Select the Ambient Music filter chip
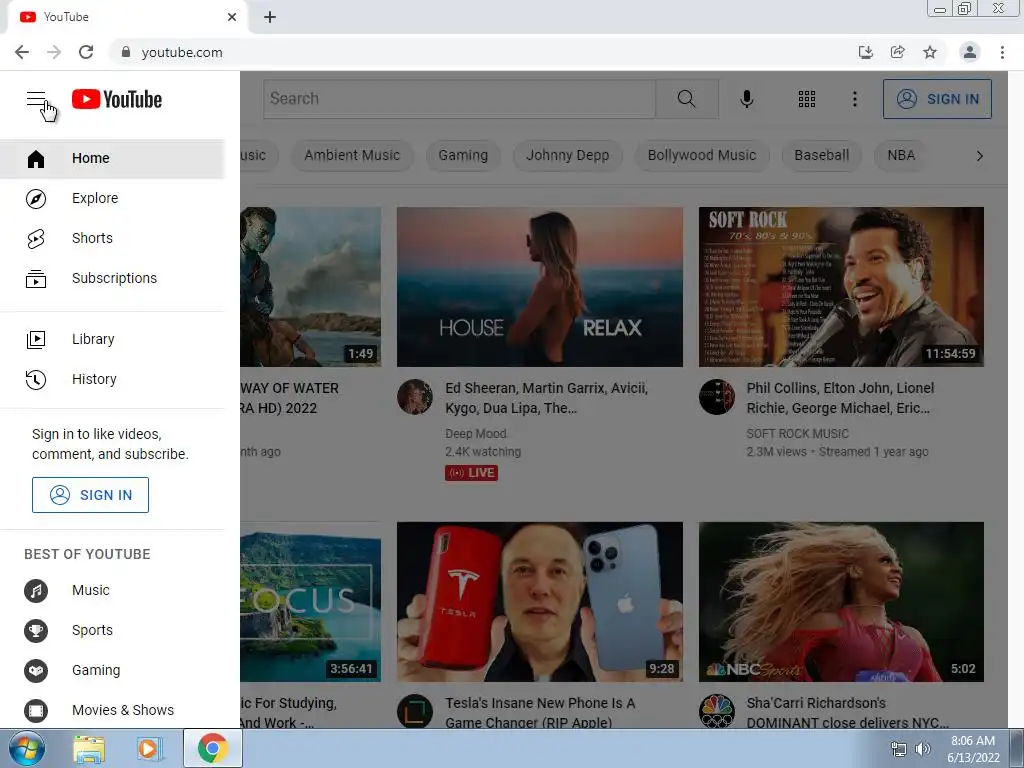The height and width of the screenshot is (768, 1024). coord(352,155)
